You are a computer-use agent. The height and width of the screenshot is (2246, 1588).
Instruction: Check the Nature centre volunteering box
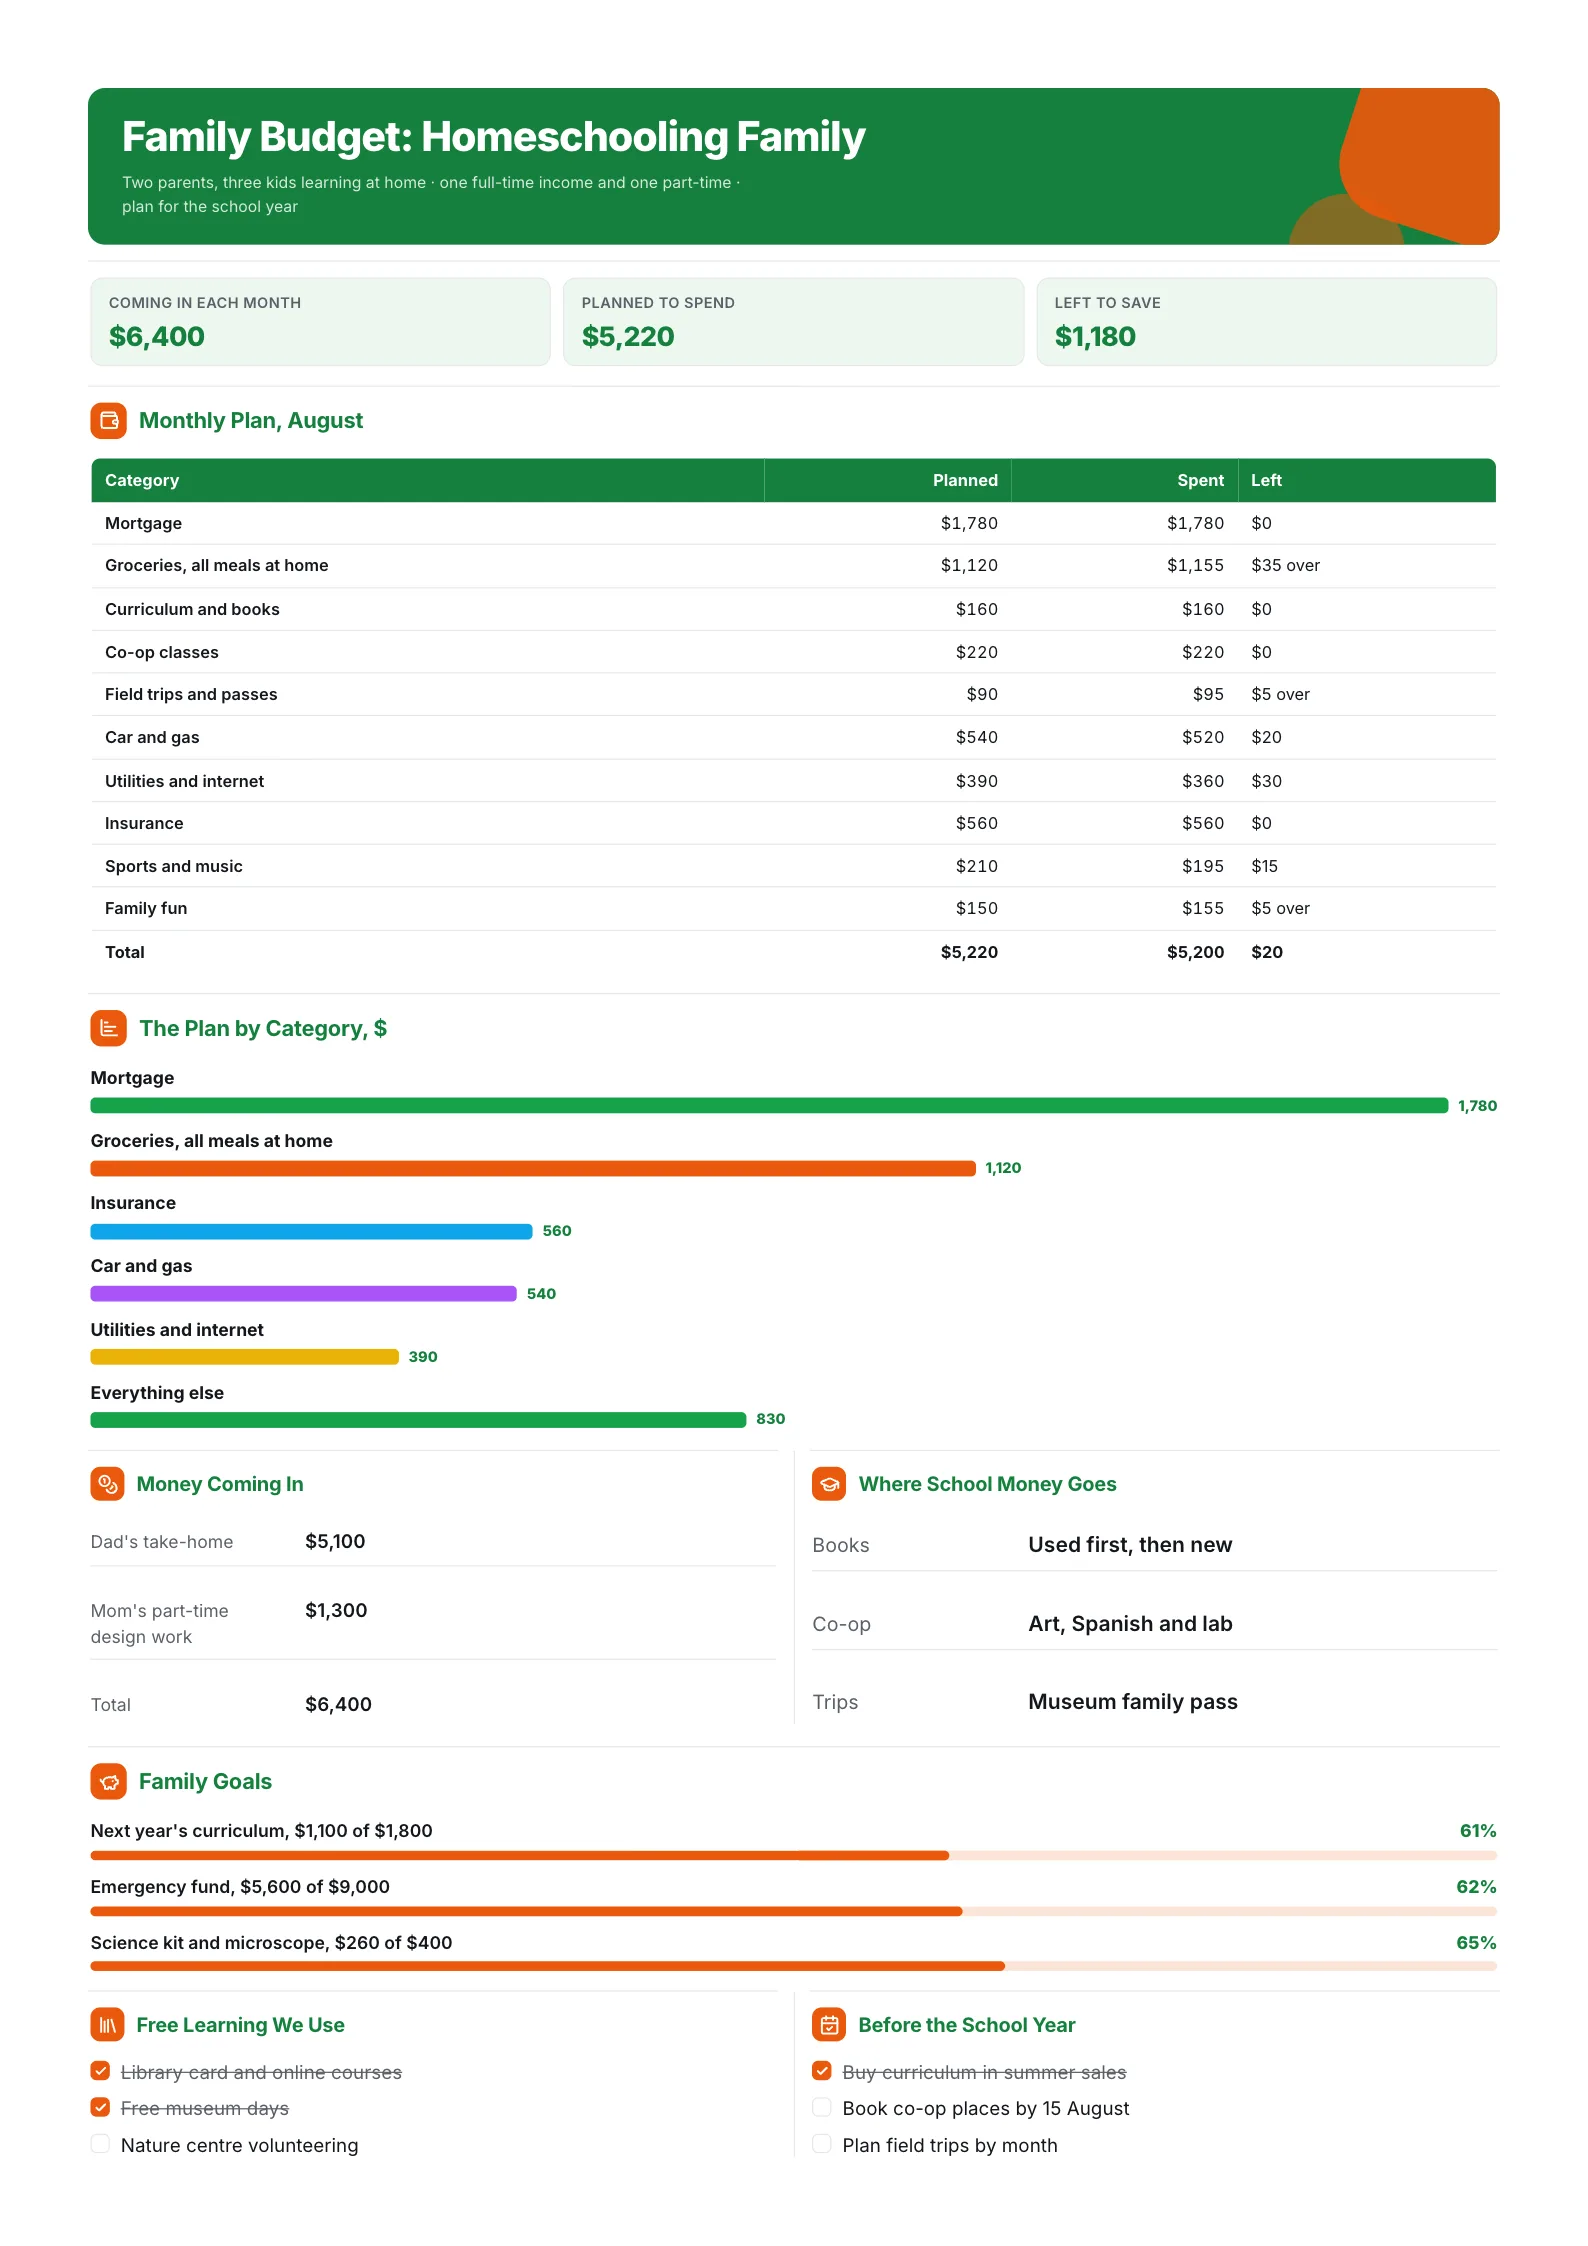pyautogui.click(x=100, y=2144)
